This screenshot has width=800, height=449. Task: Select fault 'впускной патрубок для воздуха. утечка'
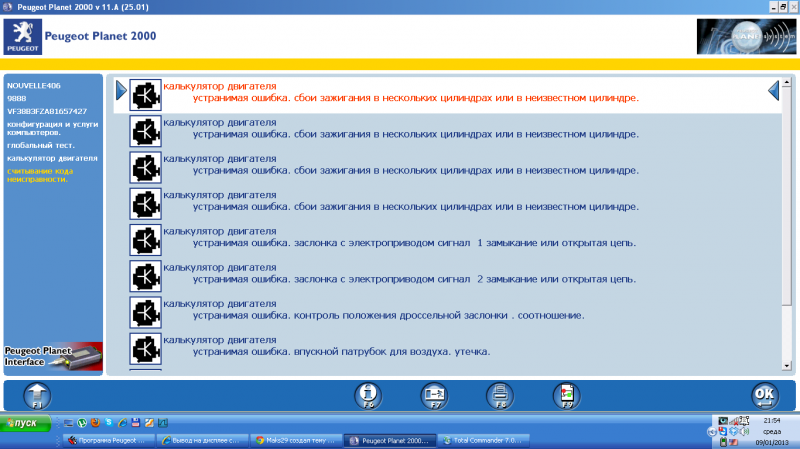pos(341,352)
